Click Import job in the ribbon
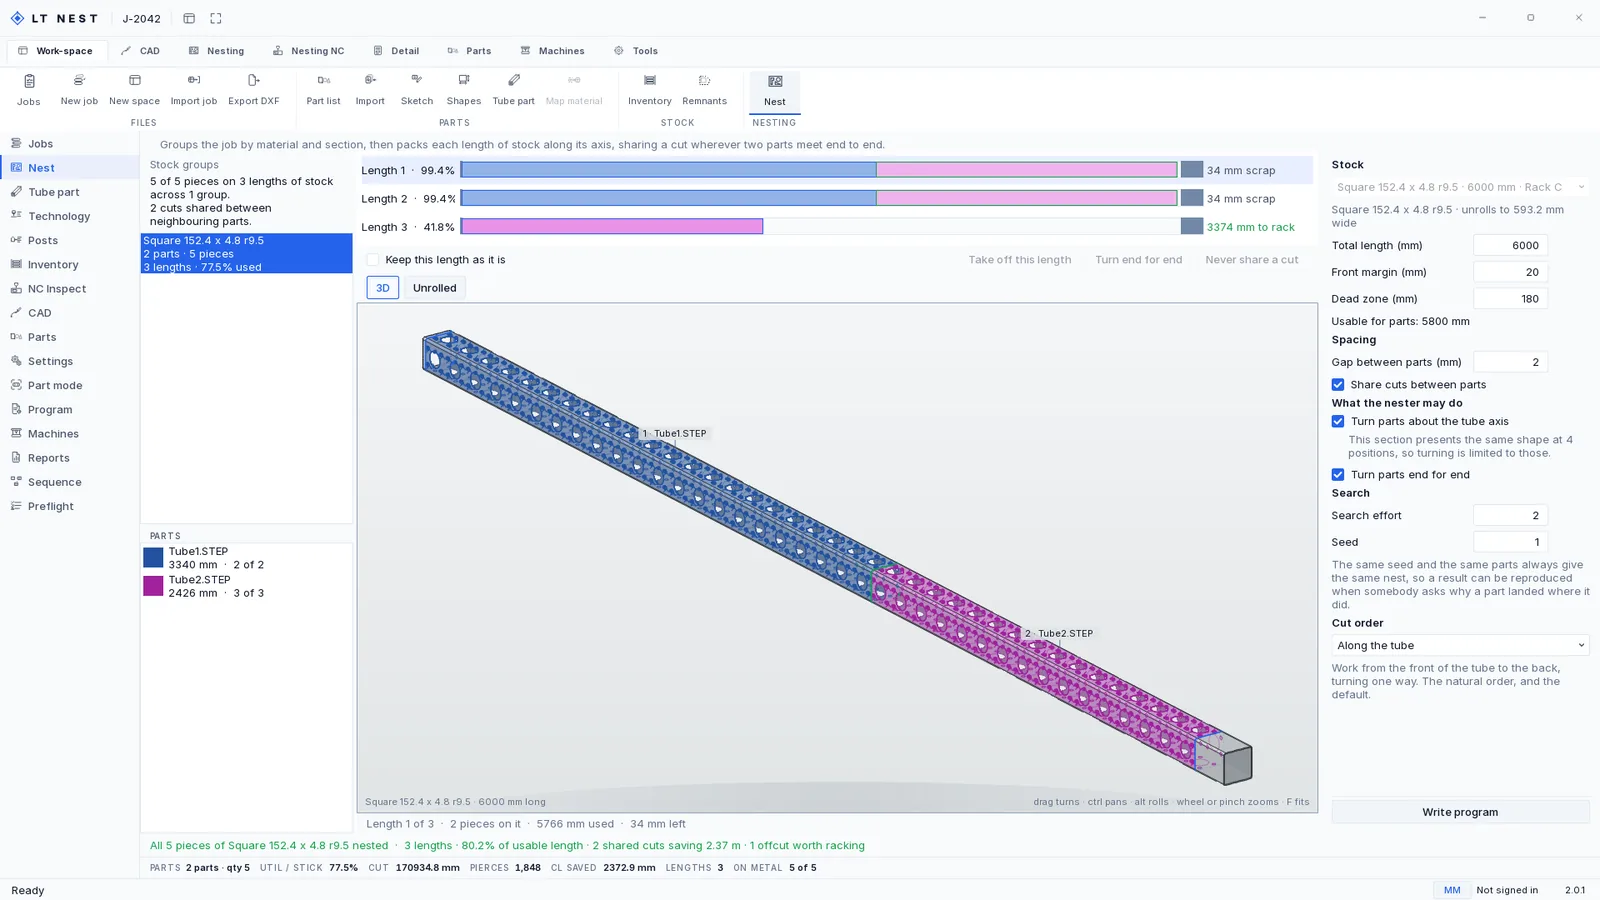 coord(194,89)
